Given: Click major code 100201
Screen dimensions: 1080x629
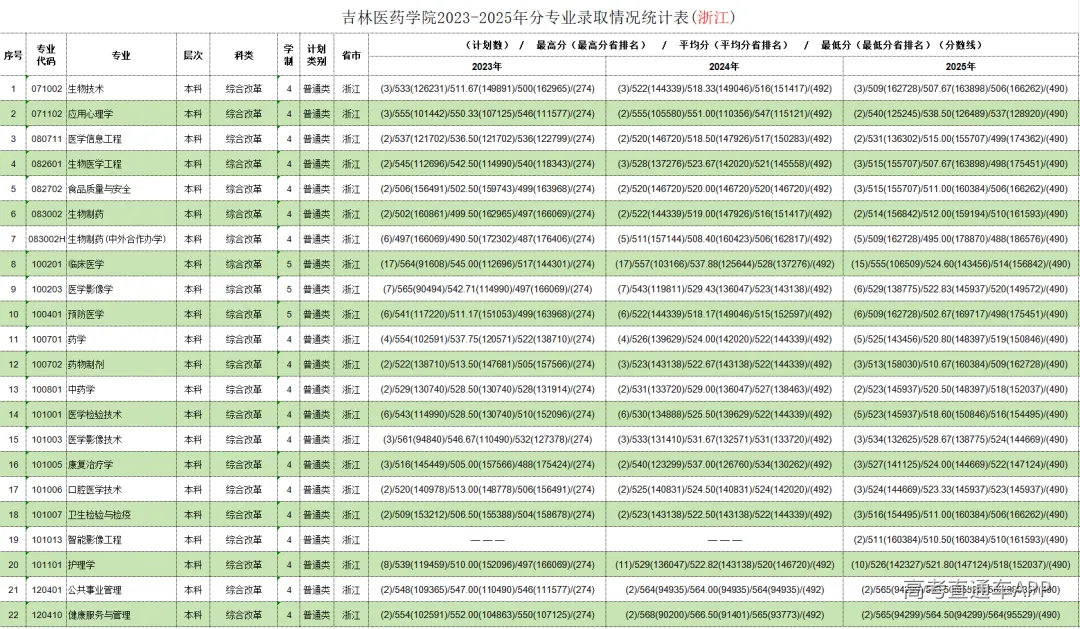Looking at the screenshot, I should (46, 264).
